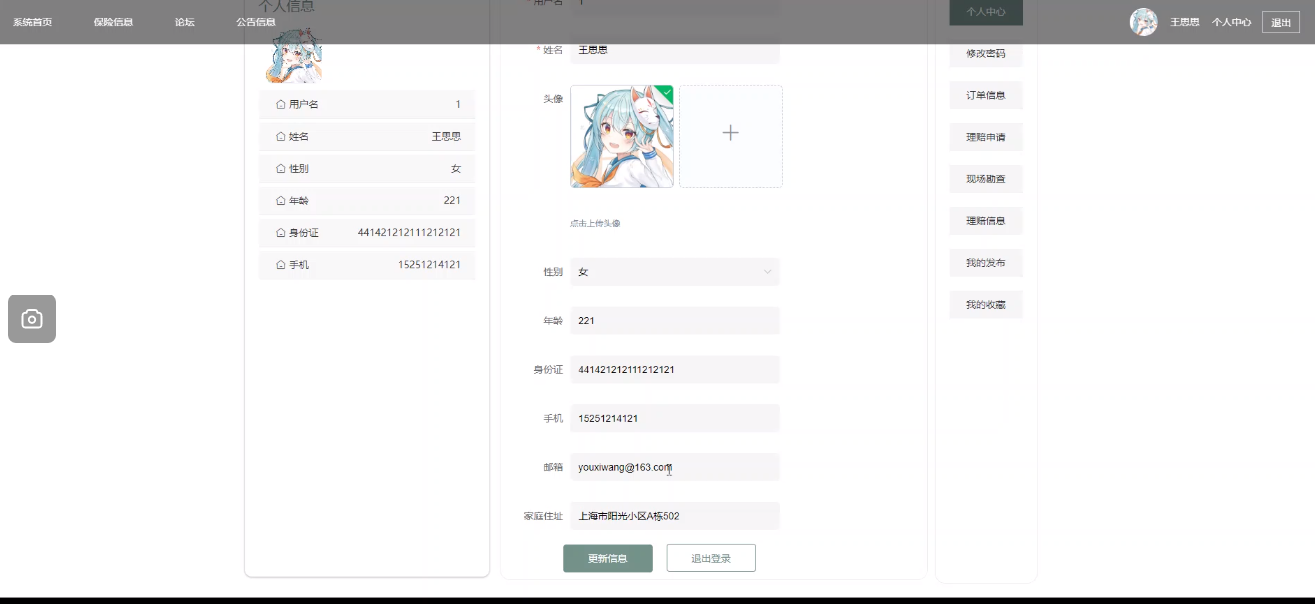Viewport: 1315px width, 604px height.
Task: Open 理赔申请 in right sidebar
Action: pyautogui.click(x=986, y=137)
